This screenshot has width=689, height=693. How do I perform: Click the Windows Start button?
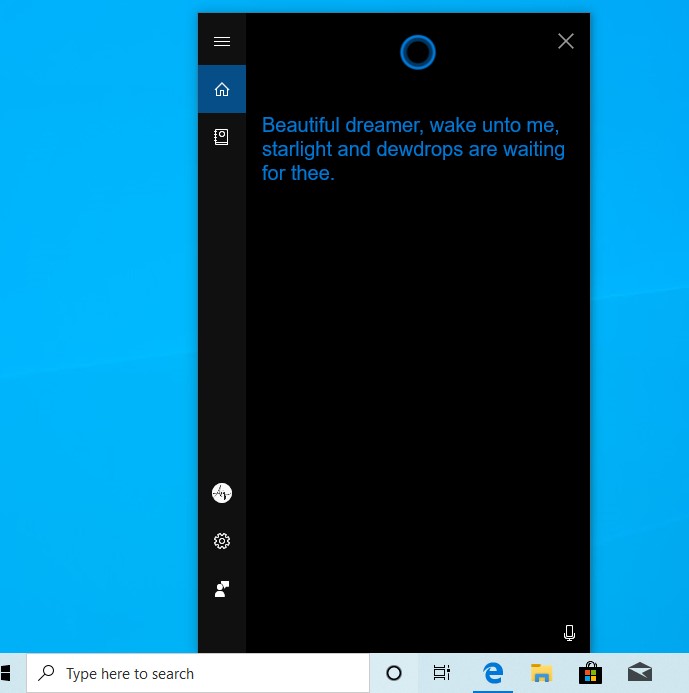pyautogui.click(x=5, y=673)
